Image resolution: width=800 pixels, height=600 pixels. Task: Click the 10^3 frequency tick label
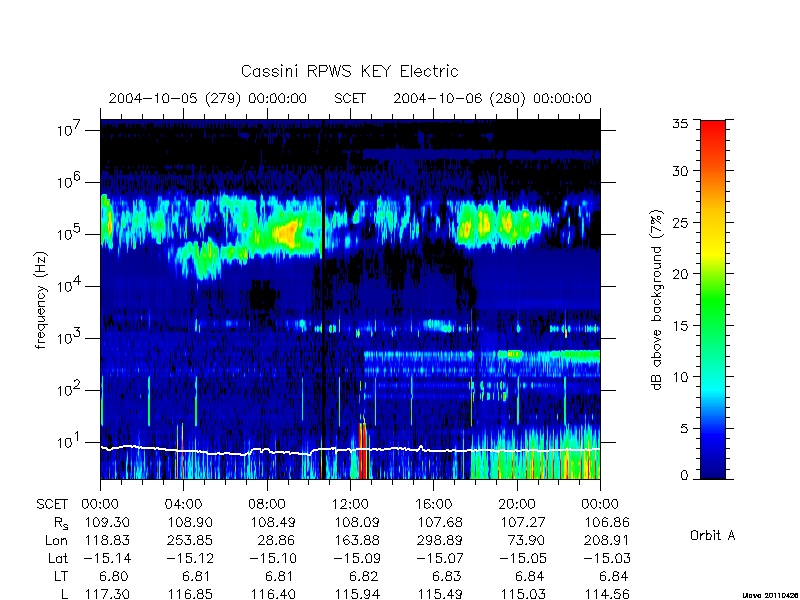click(70, 337)
